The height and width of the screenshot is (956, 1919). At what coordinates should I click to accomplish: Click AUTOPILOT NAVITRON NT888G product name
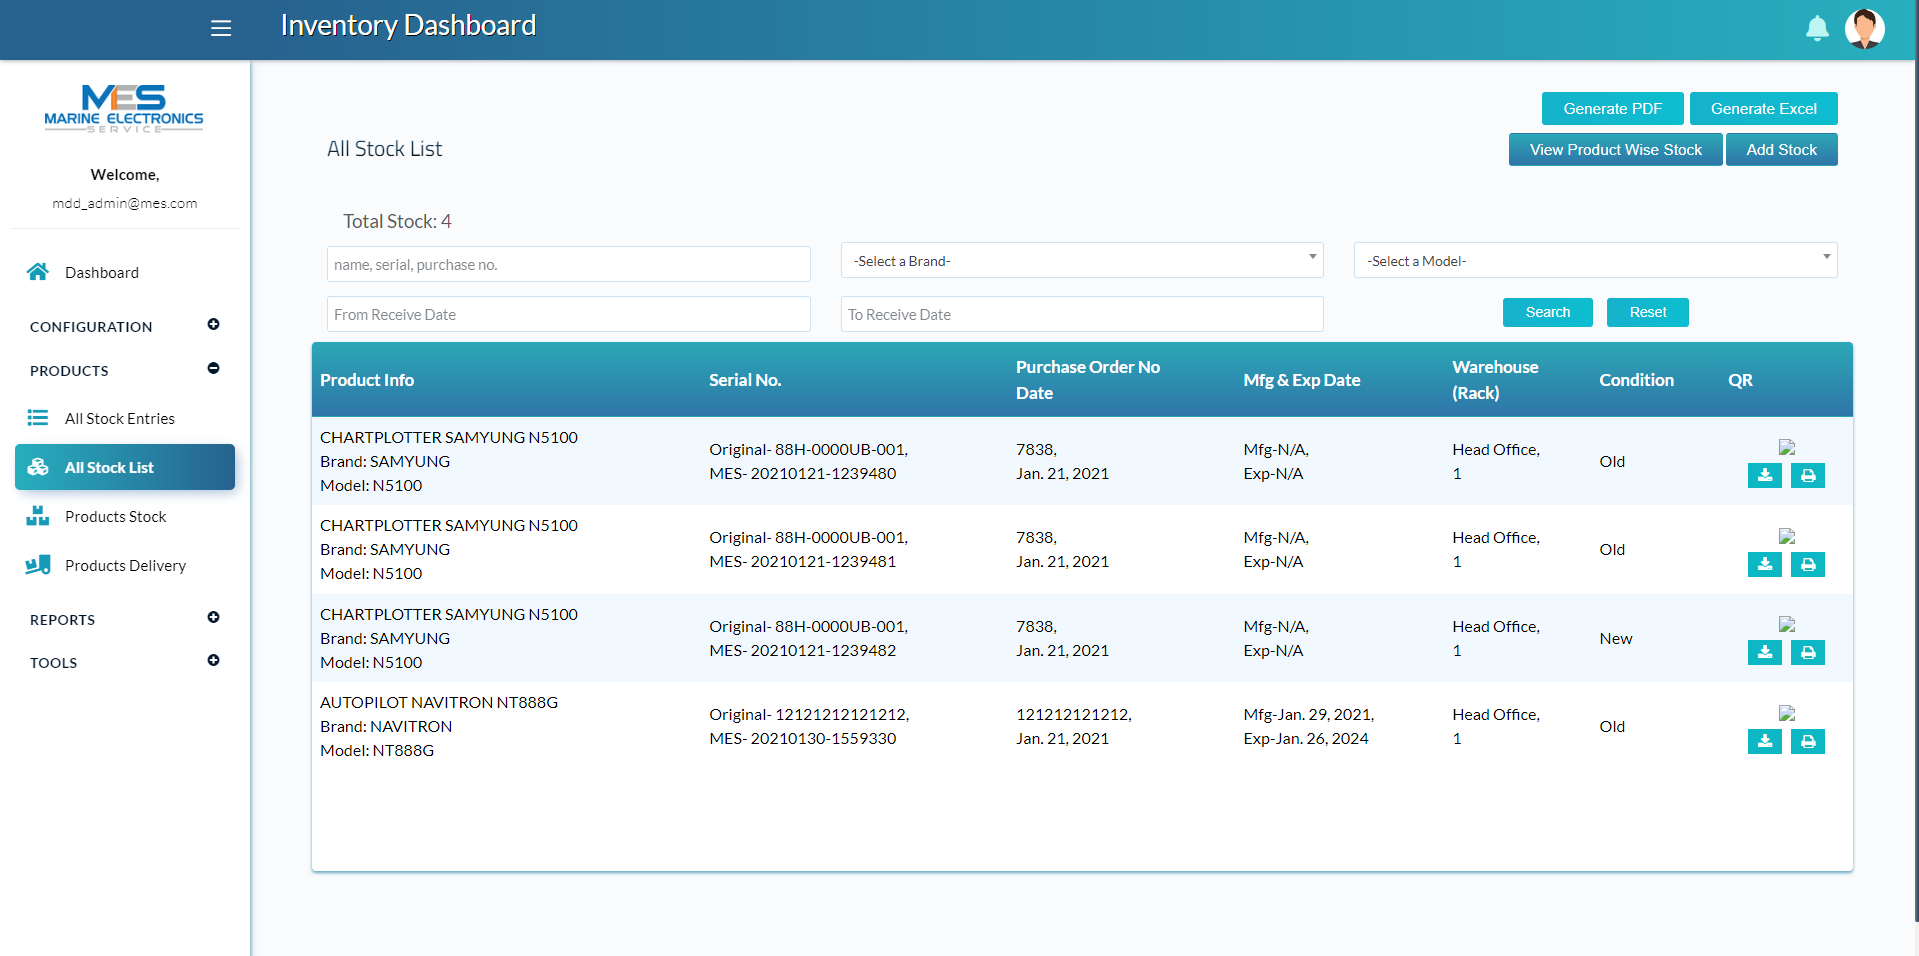(439, 702)
